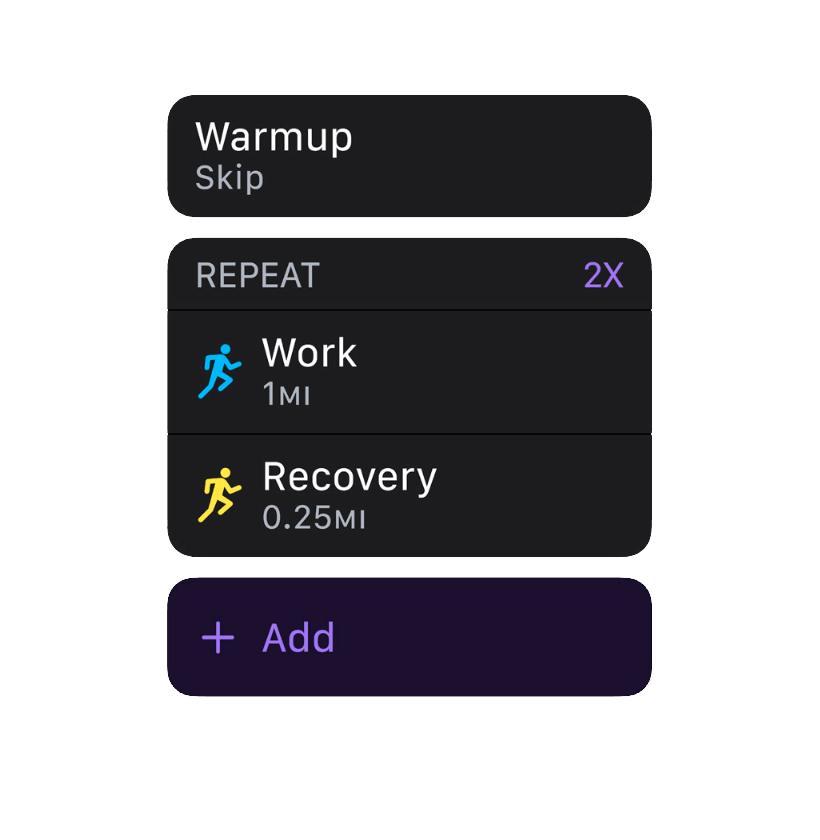820x840 pixels.
Task: Click the Warmup title text
Action: 274,137
